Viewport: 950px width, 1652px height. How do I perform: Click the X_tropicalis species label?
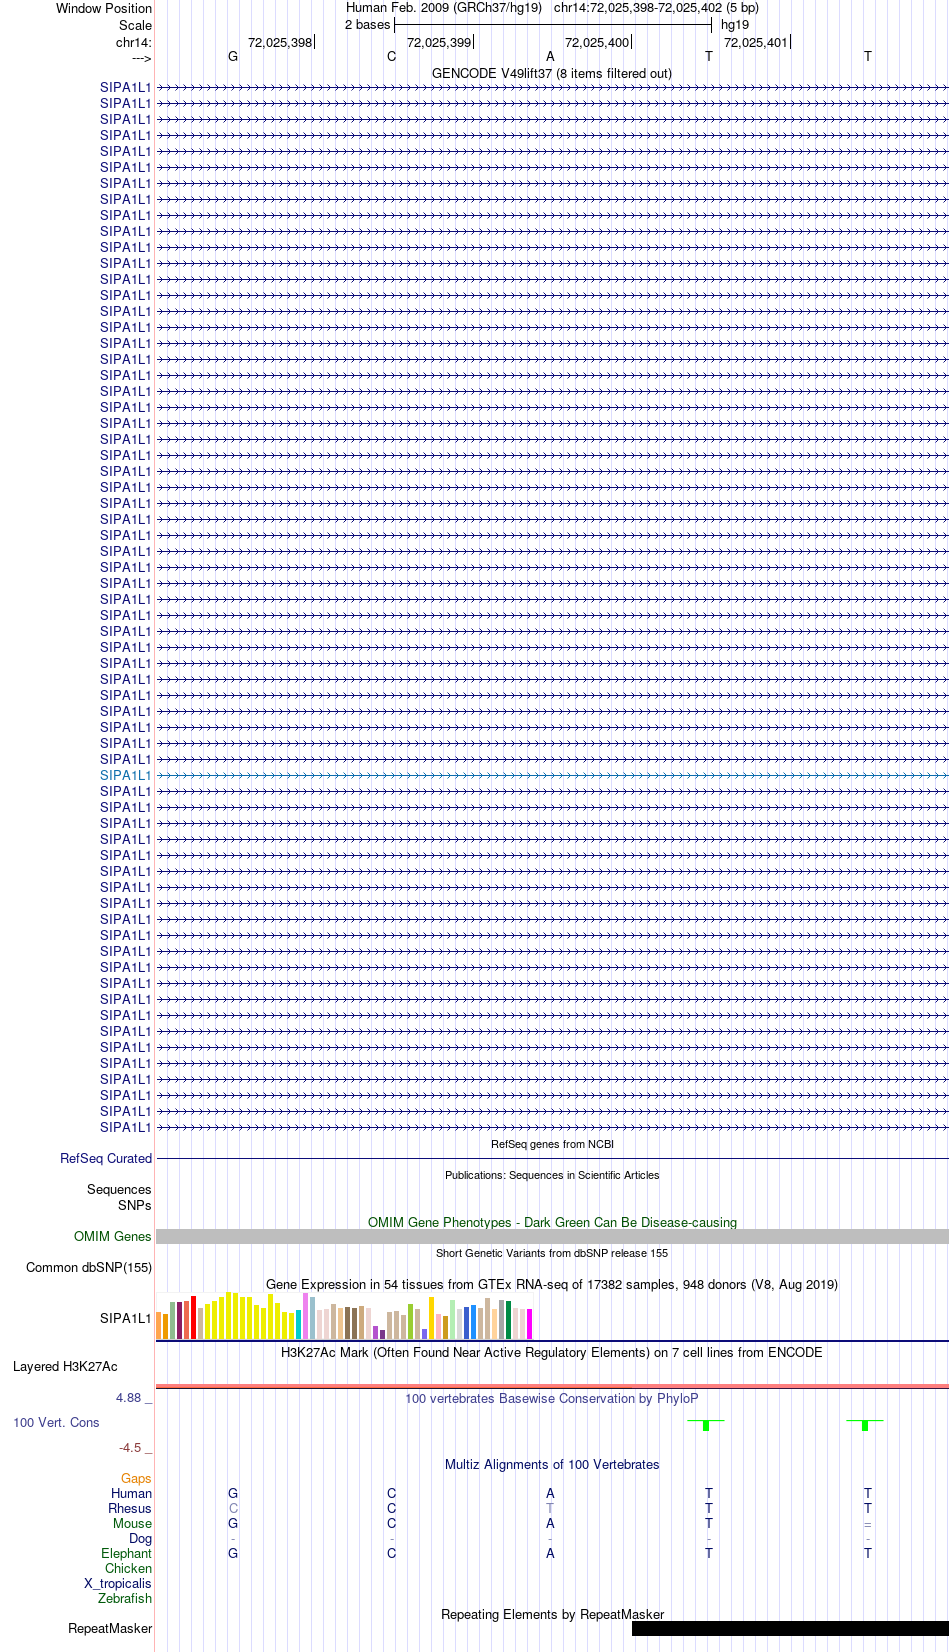click(118, 1583)
